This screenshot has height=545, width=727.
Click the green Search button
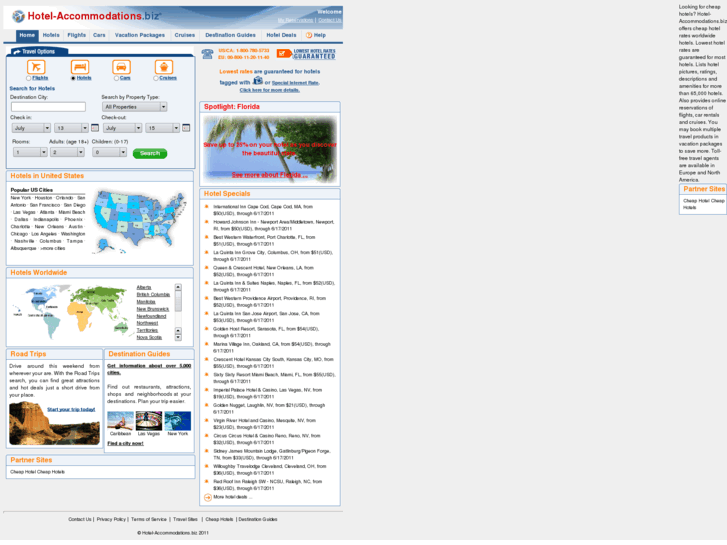point(150,154)
